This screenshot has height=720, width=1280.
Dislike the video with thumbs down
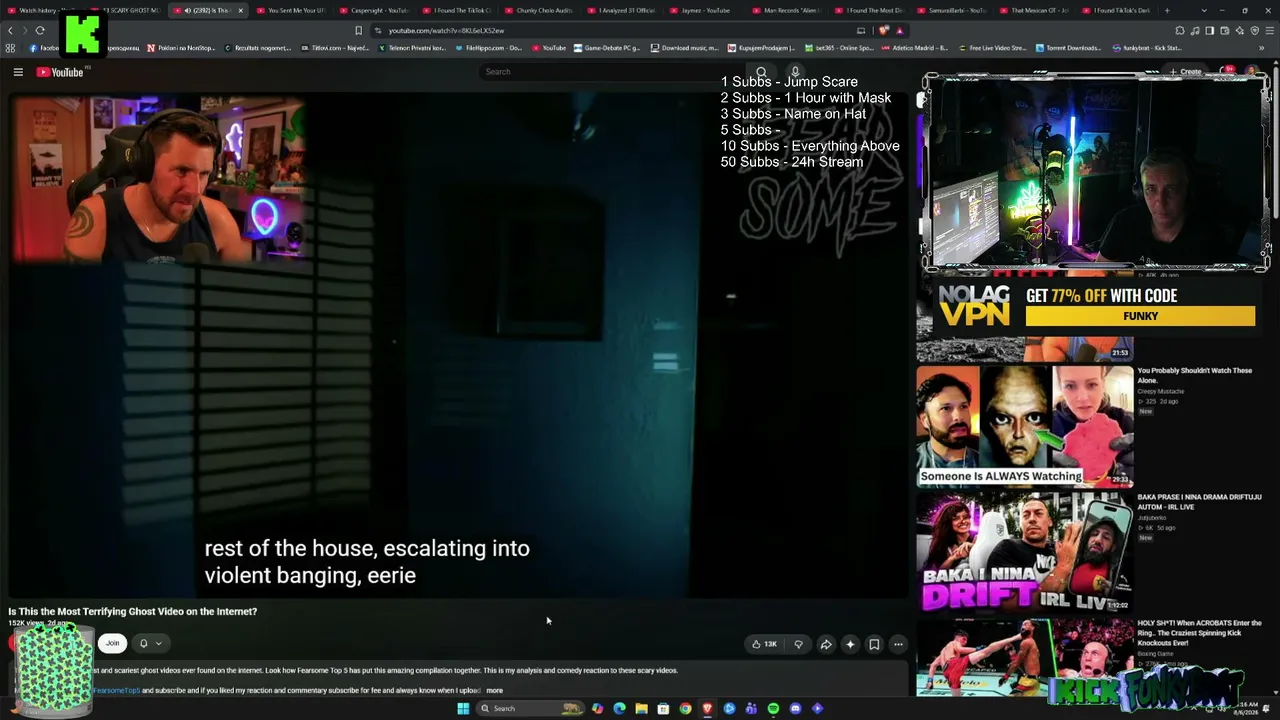tap(798, 644)
